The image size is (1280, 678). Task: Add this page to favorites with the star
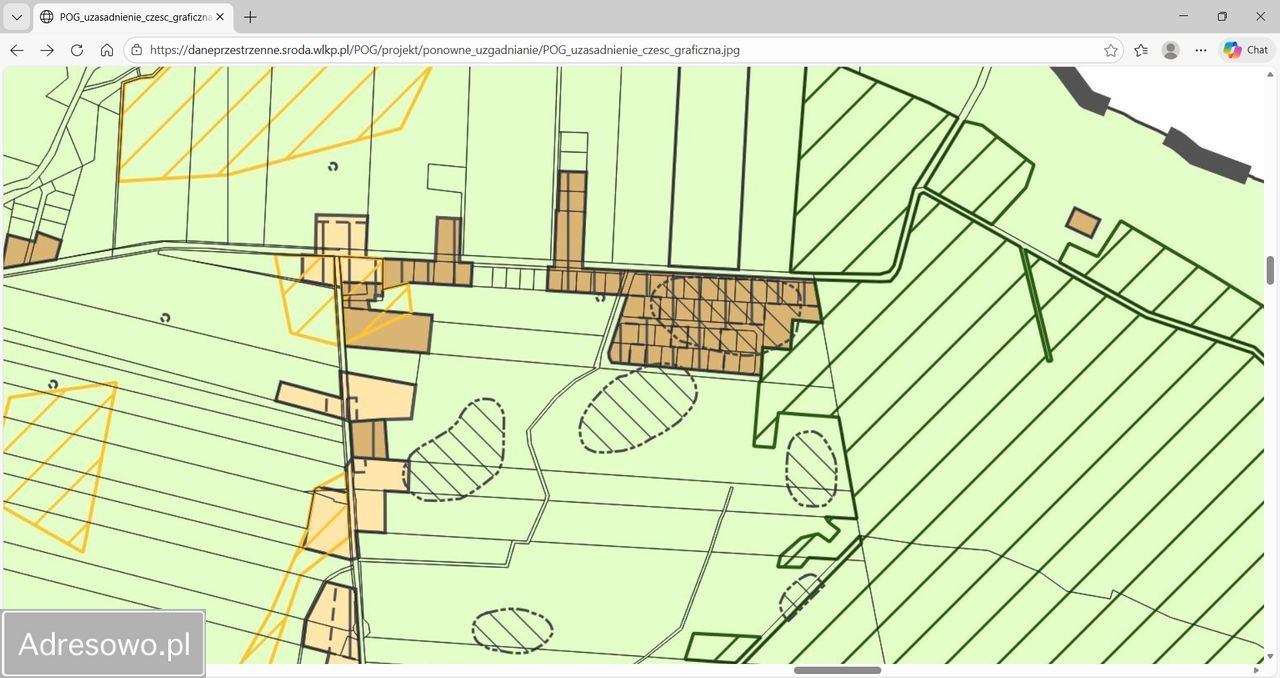[1111, 50]
